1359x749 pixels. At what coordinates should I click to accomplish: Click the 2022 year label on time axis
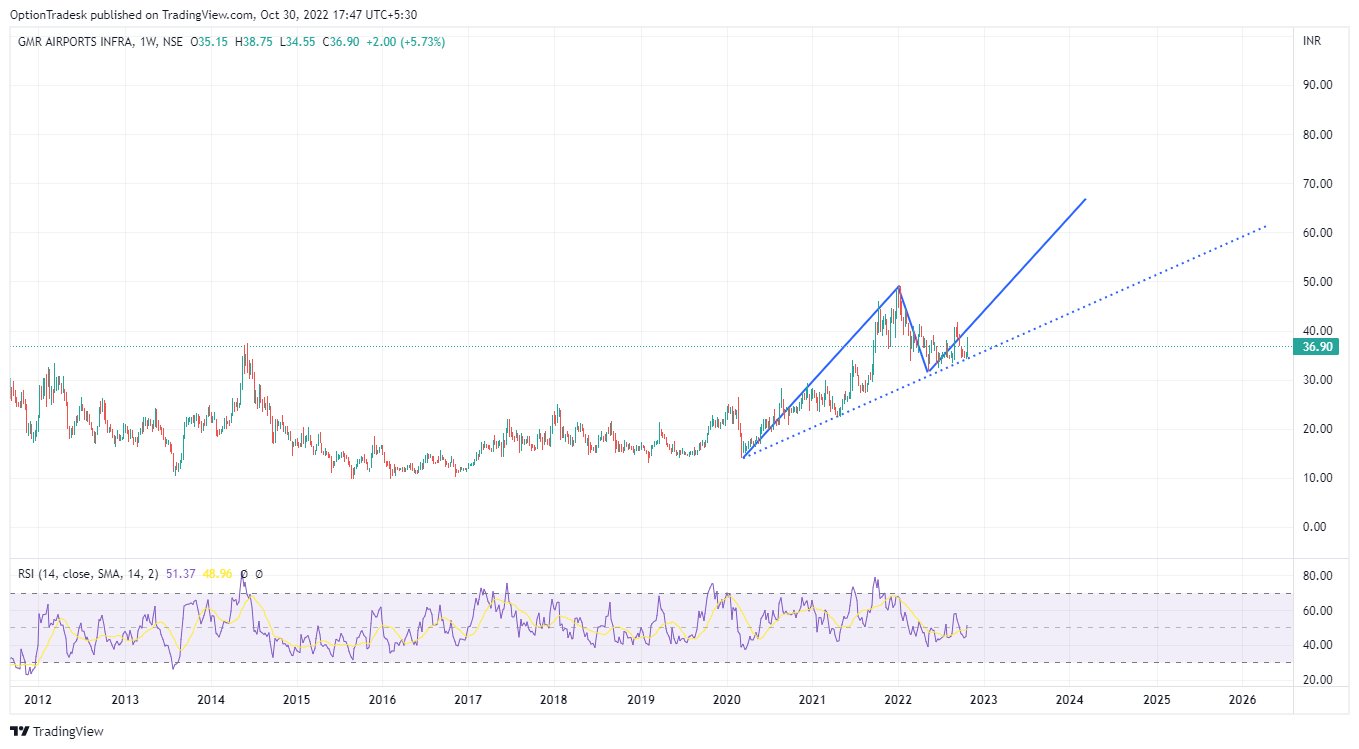pos(898,700)
